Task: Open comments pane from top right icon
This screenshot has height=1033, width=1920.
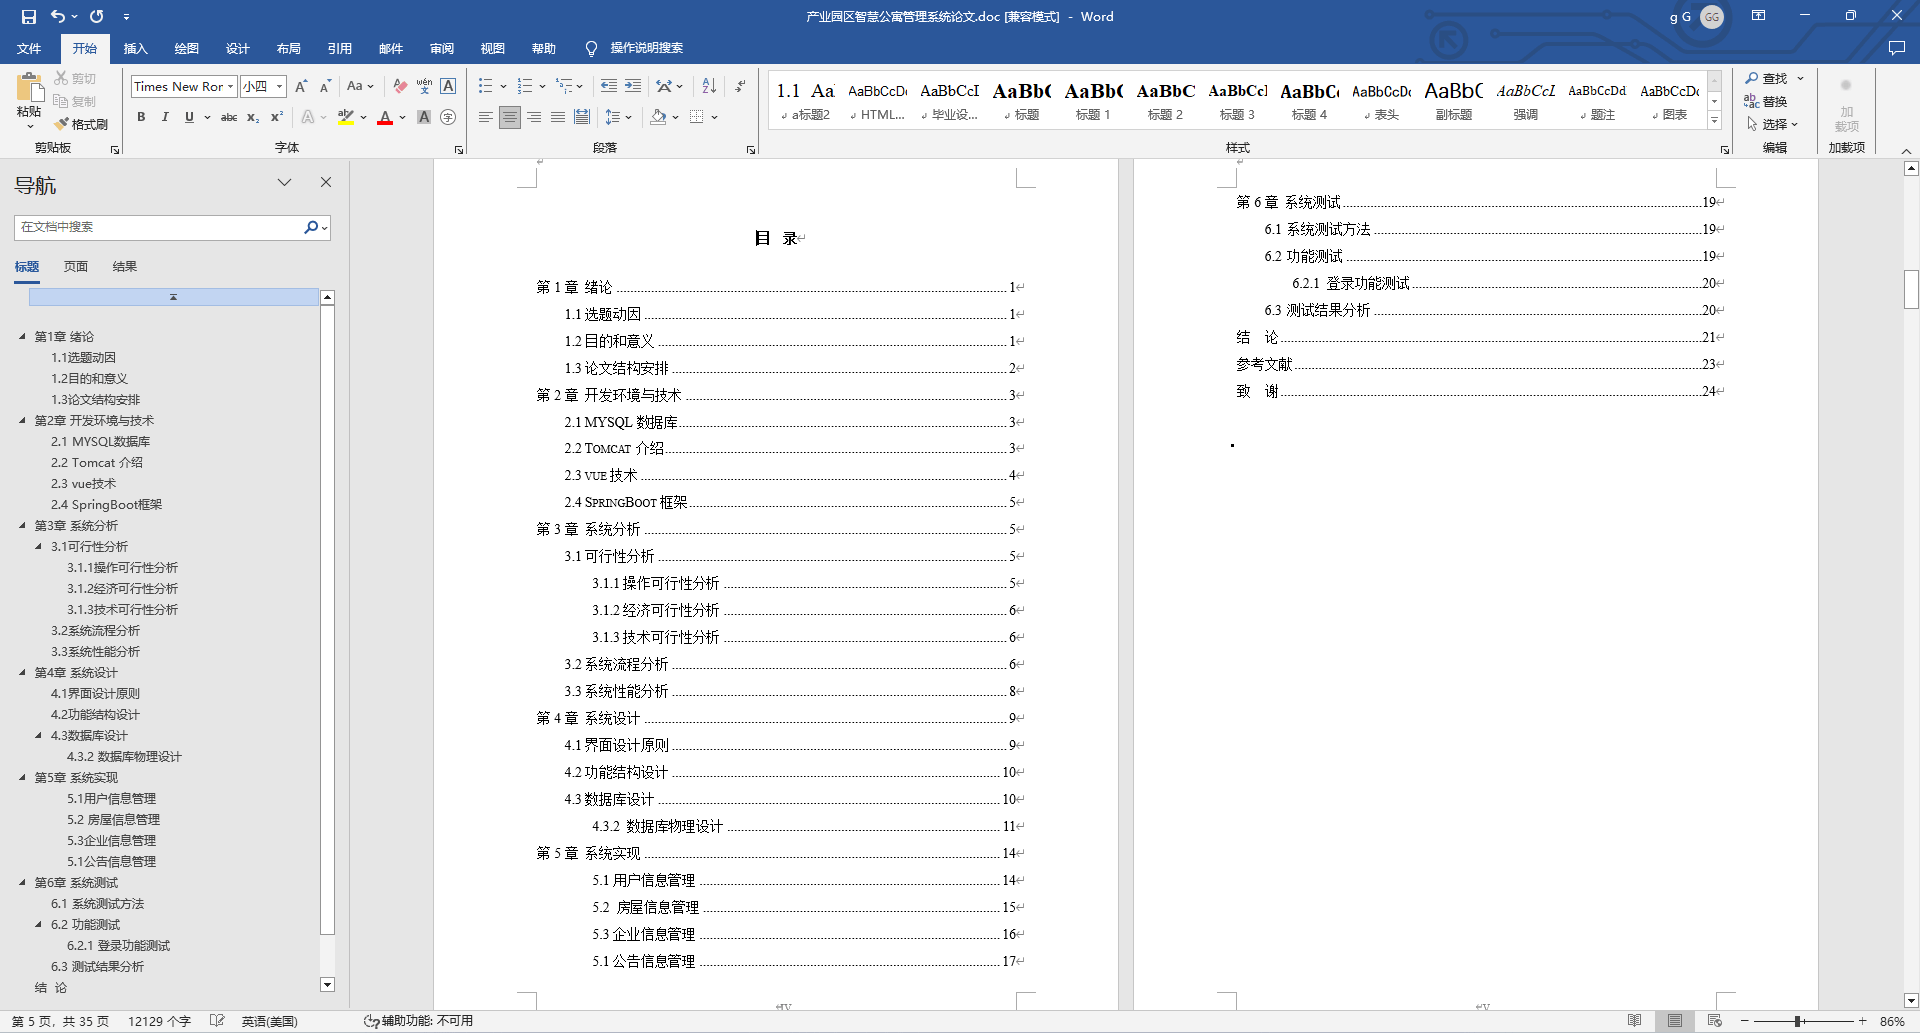Action: coord(1897,48)
